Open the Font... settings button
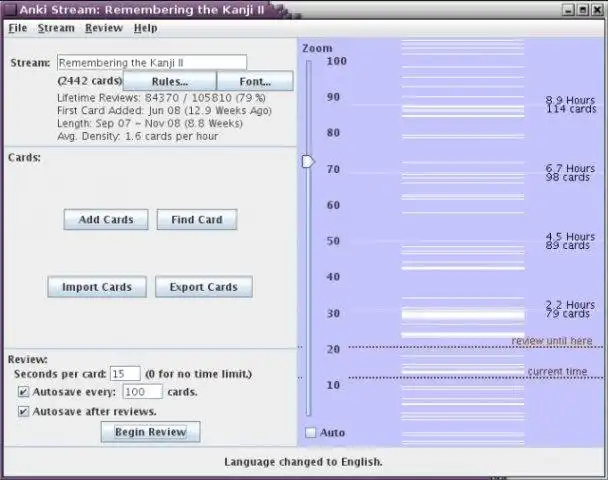This screenshot has height=480, width=608. coord(255,81)
